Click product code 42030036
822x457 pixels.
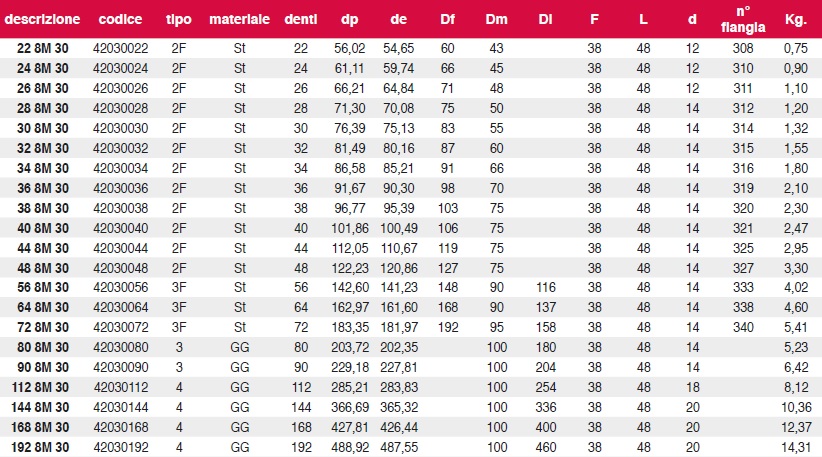(121, 188)
